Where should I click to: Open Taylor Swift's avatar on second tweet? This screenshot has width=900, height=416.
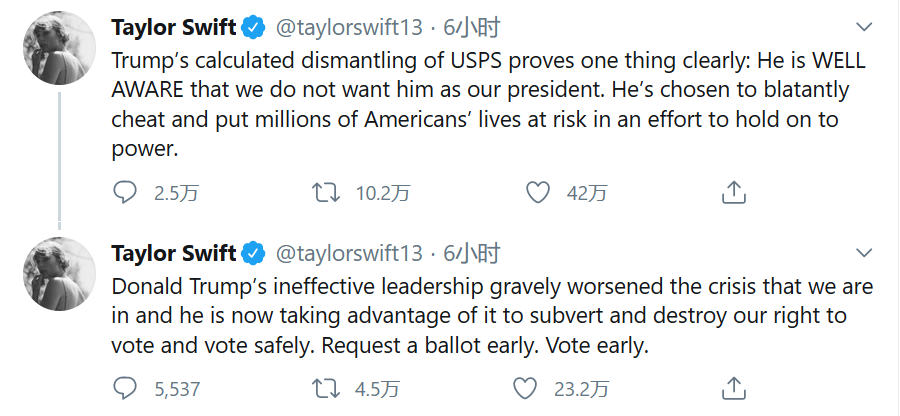[54, 272]
